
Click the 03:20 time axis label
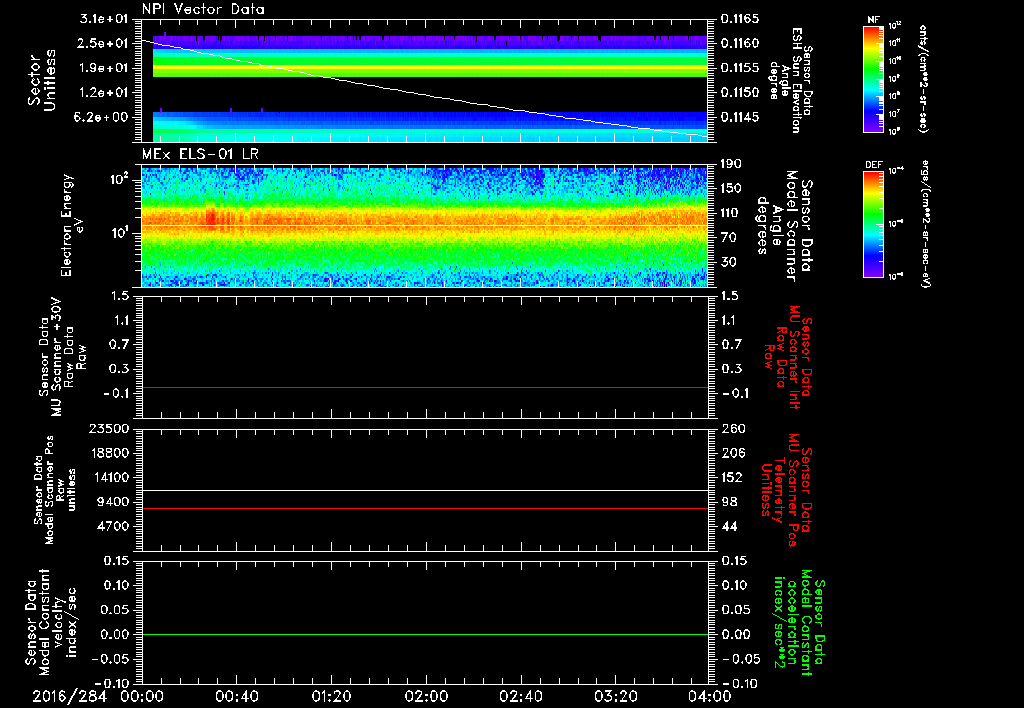pos(615,695)
